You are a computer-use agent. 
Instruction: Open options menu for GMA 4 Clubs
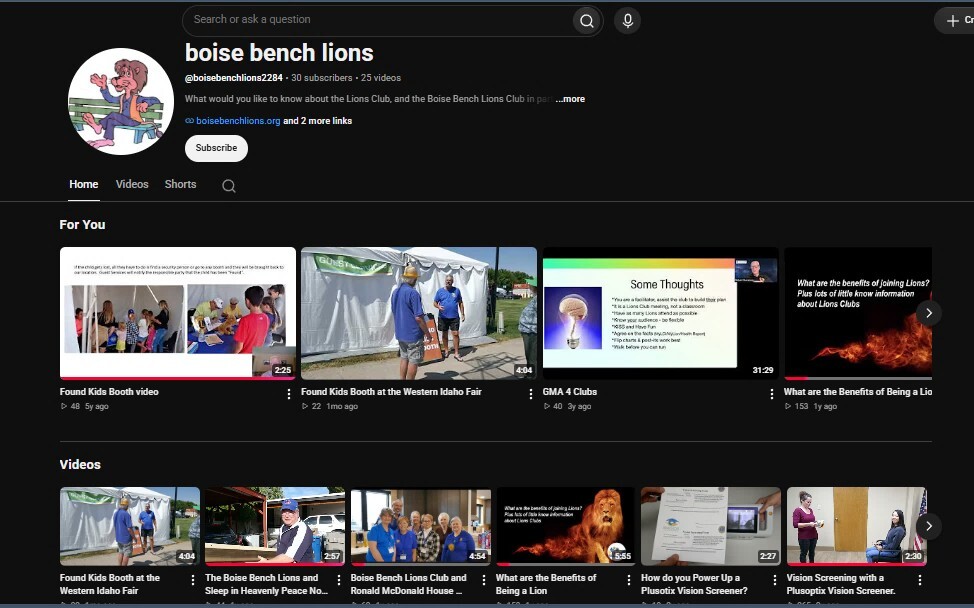[771, 394]
